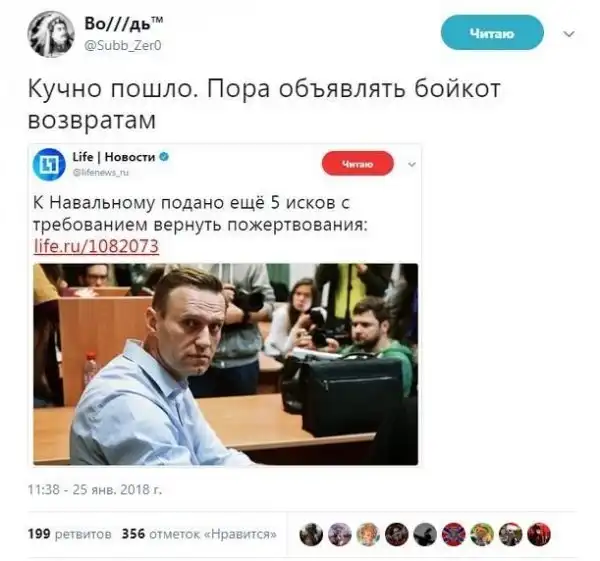This screenshot has width=600, height=561.
Task: Expand the quoted tweet options chevron
Action: (x=412, y=165)
